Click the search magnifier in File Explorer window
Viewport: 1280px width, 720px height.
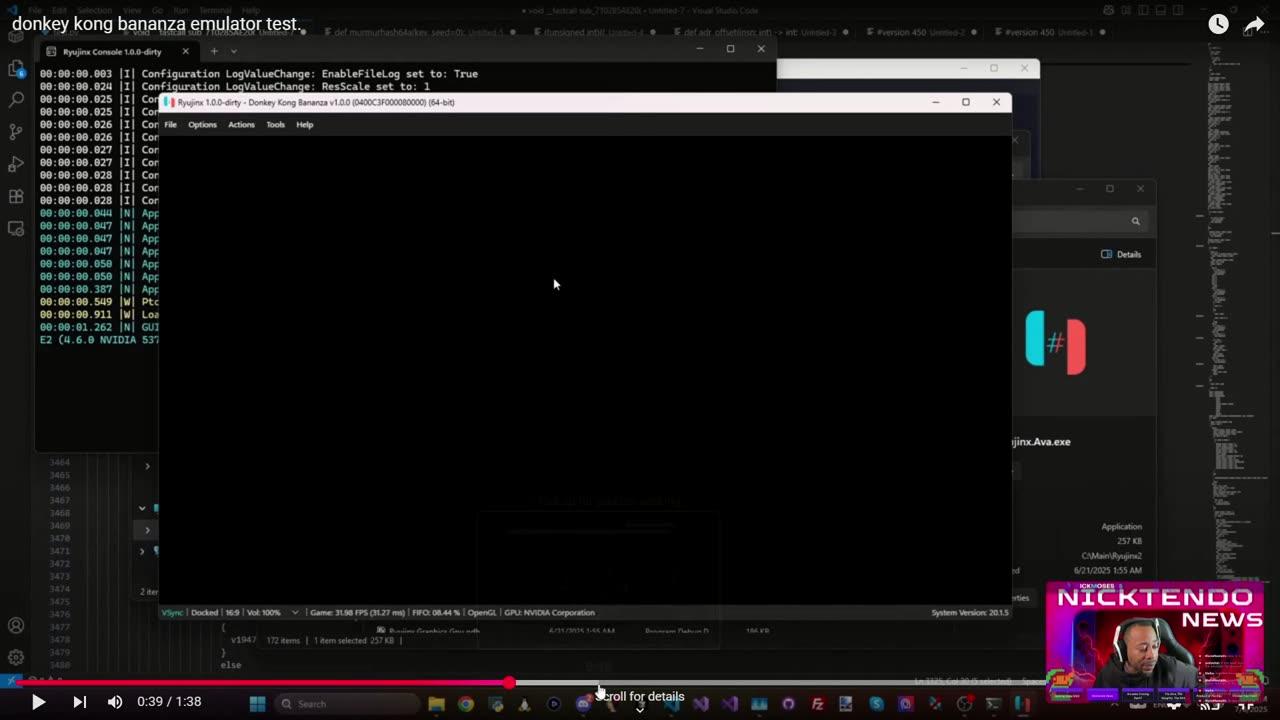coord(1135,221)
